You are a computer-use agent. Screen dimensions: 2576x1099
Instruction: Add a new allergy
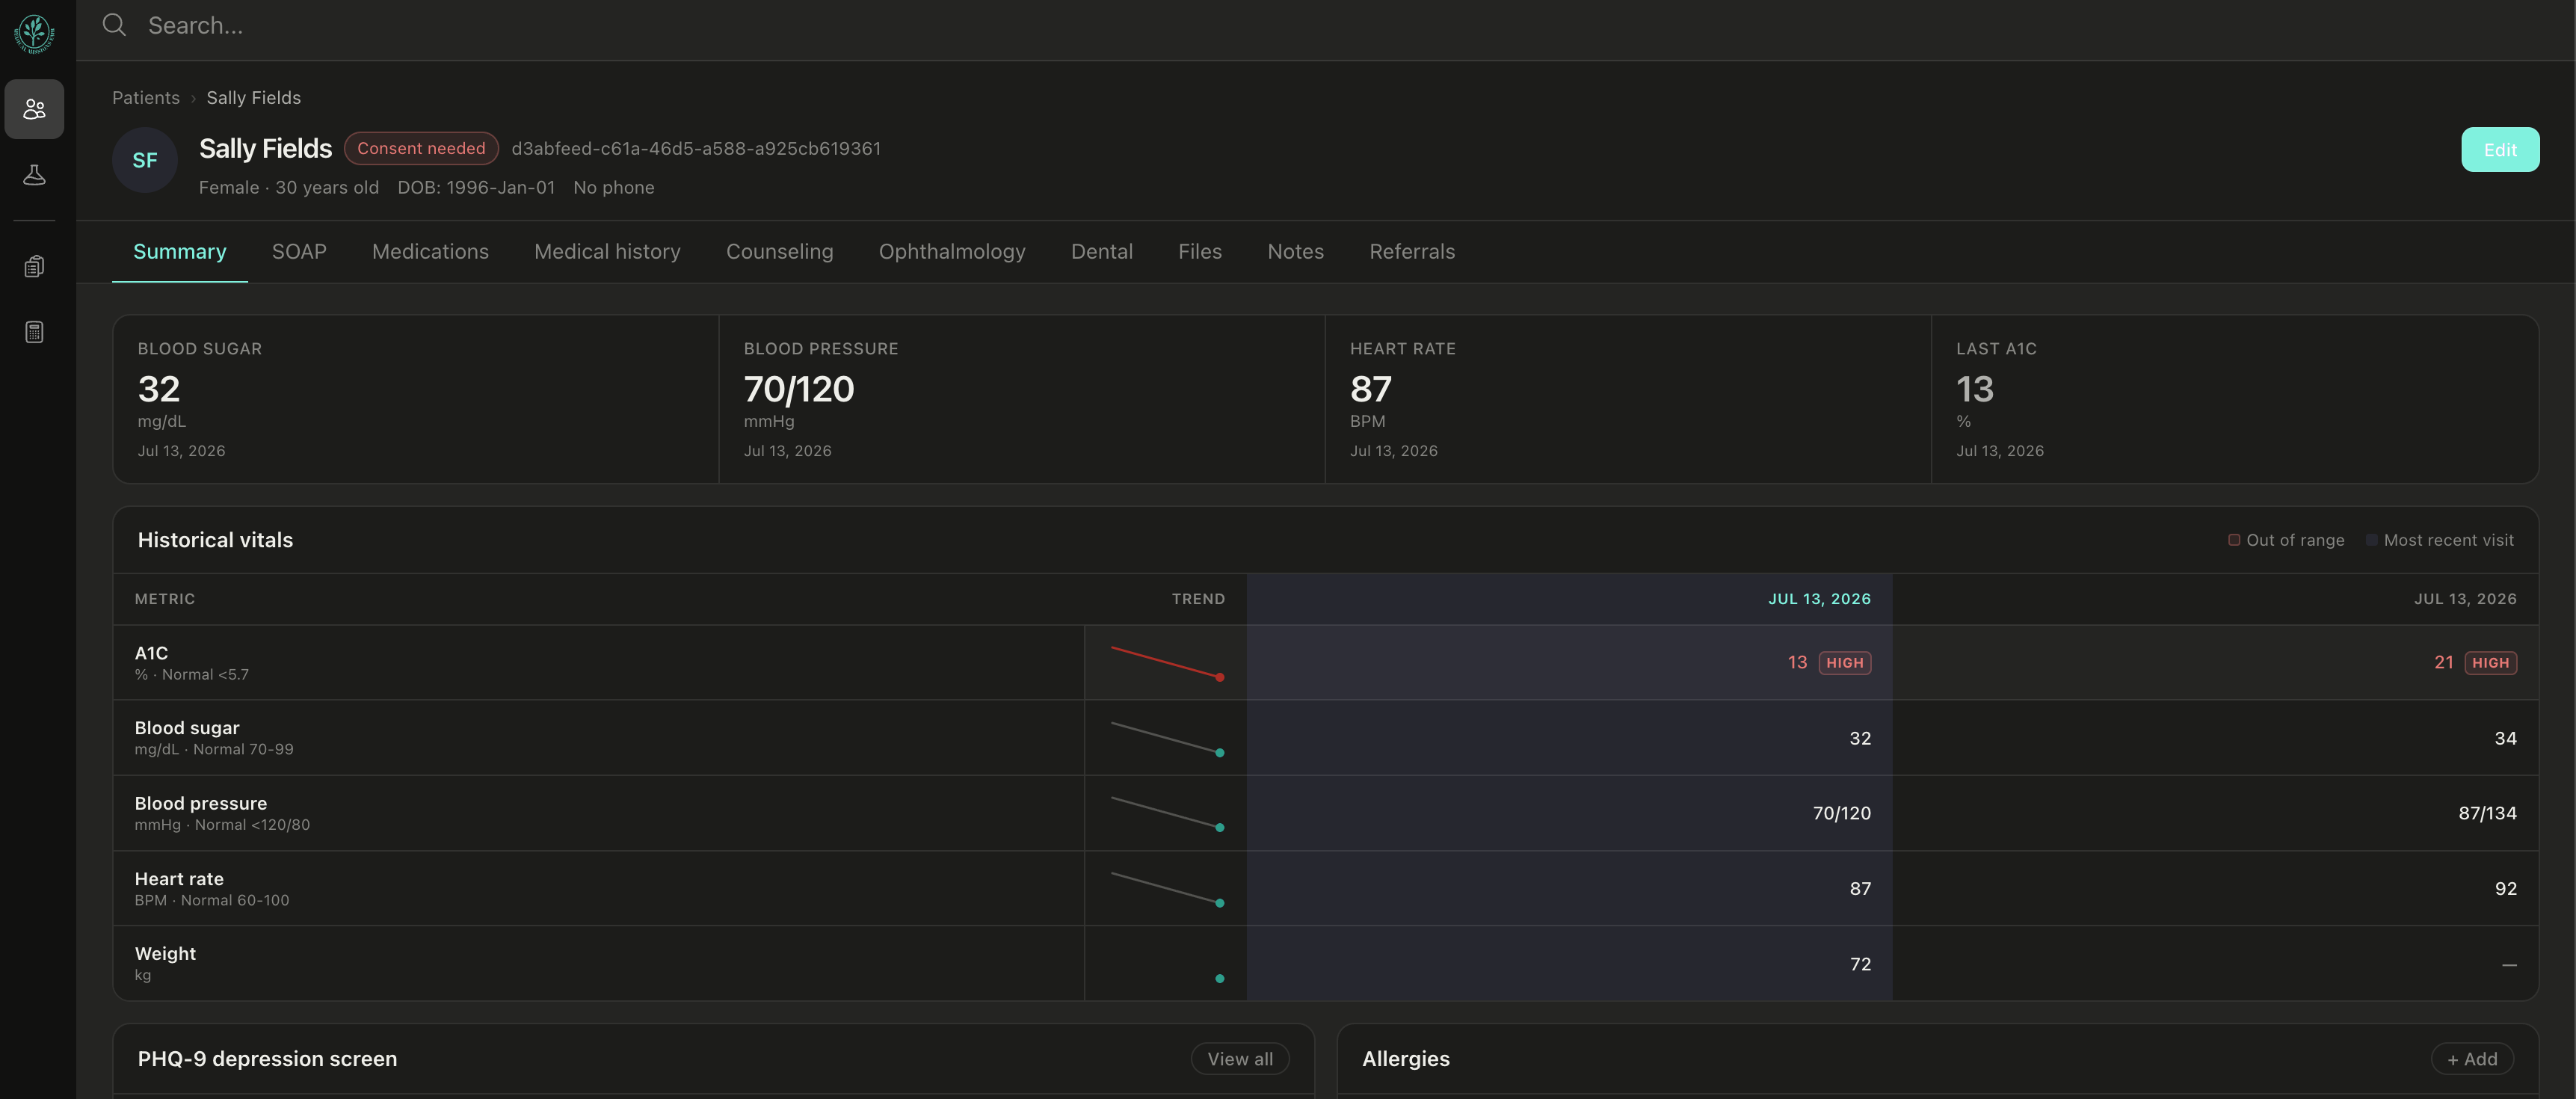(2472, 1059)
